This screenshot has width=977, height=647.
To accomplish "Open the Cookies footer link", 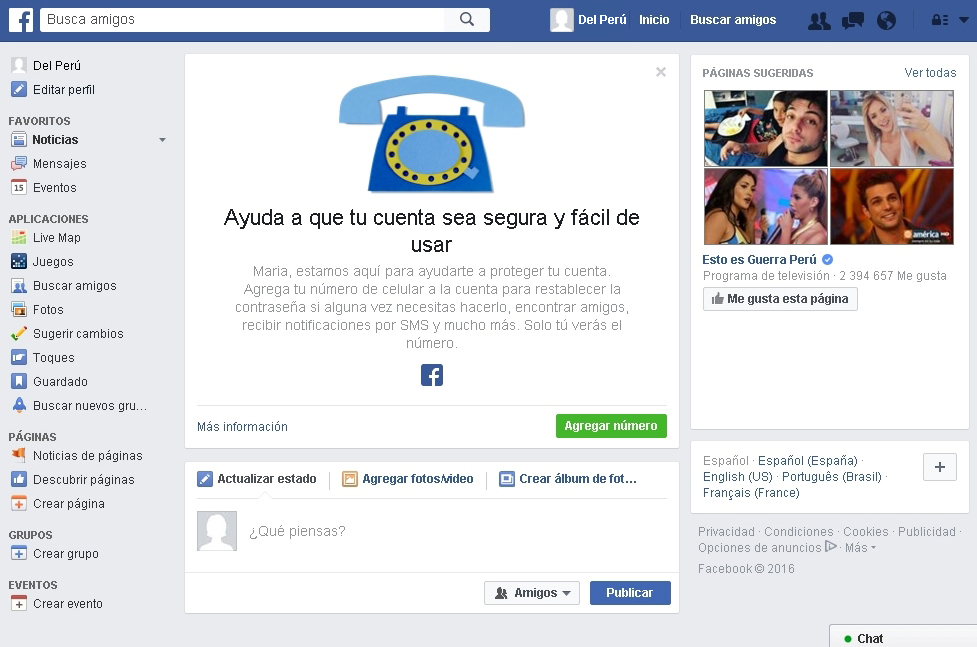I will (x=865, y=532).
